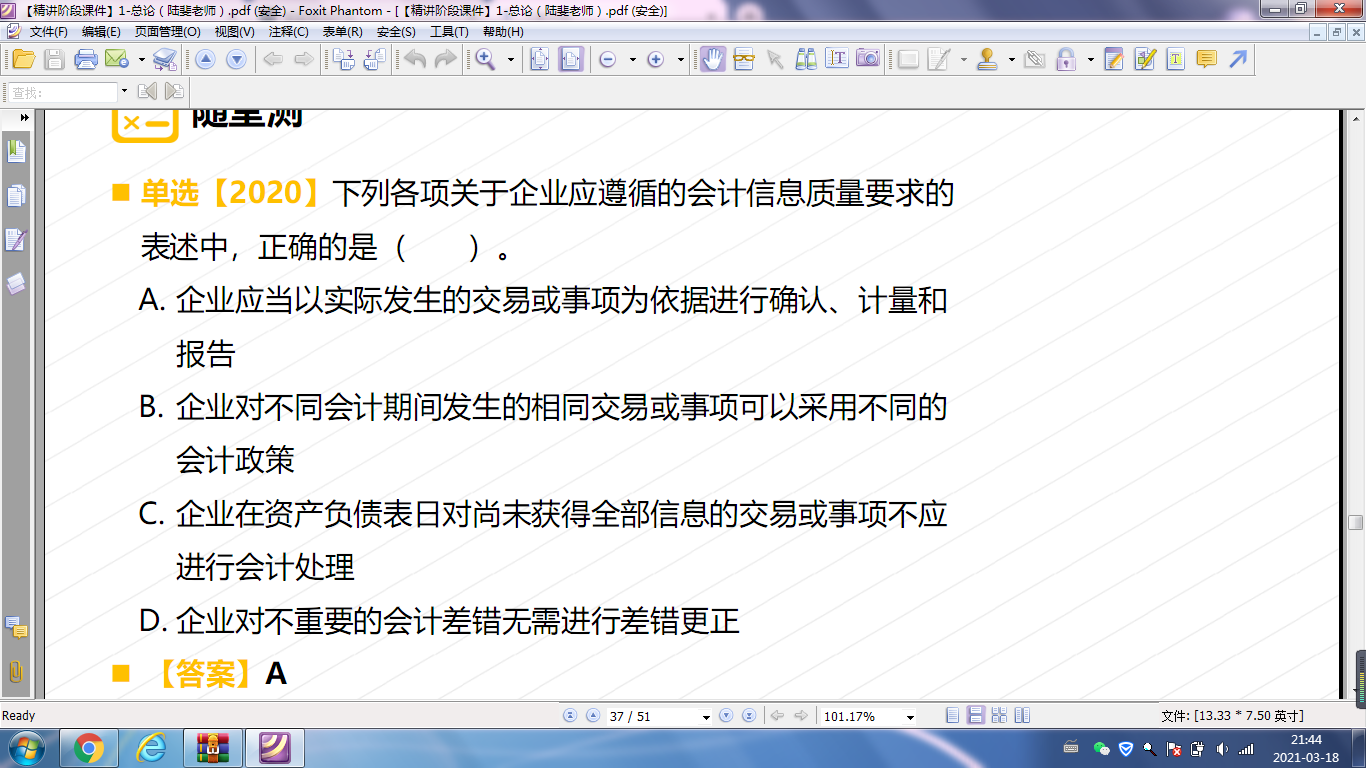Select the Hand tool
This screenshot has height=768, width=1366.
712,59
